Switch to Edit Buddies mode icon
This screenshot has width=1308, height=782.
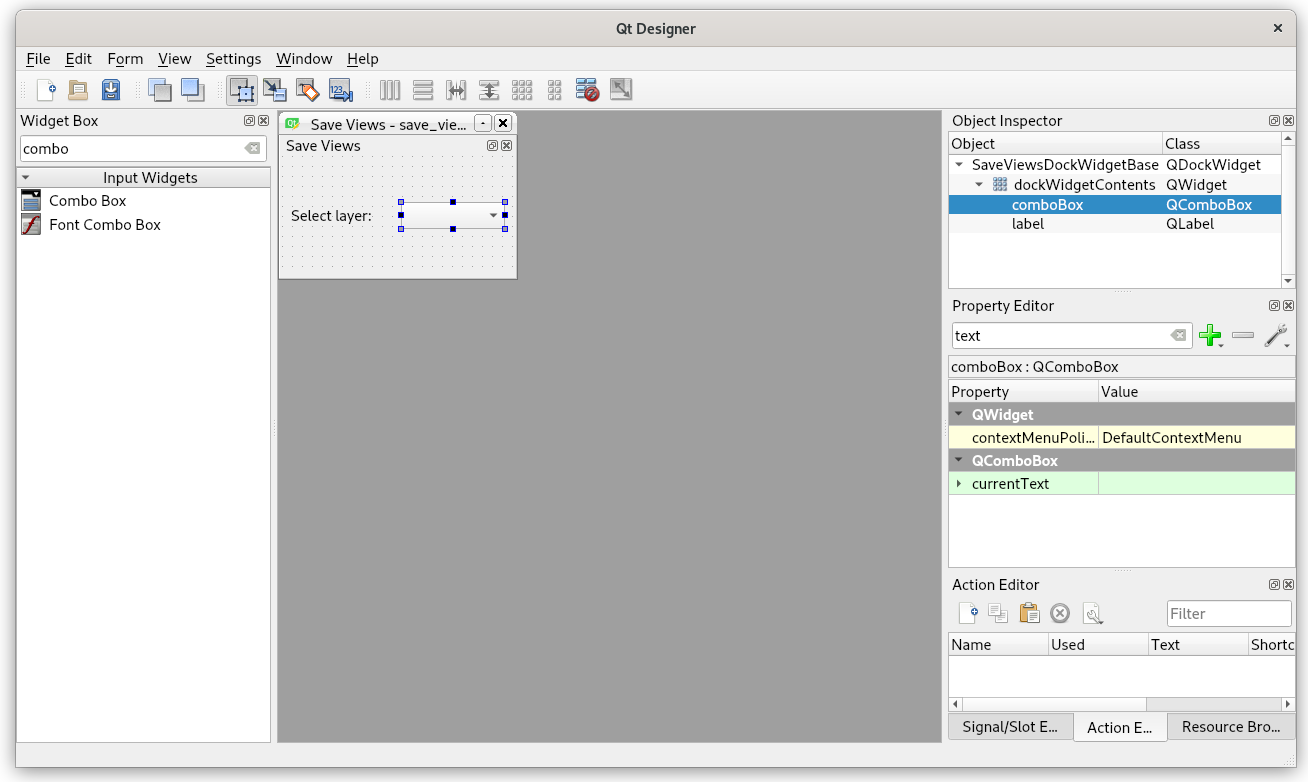click(308, 90)
